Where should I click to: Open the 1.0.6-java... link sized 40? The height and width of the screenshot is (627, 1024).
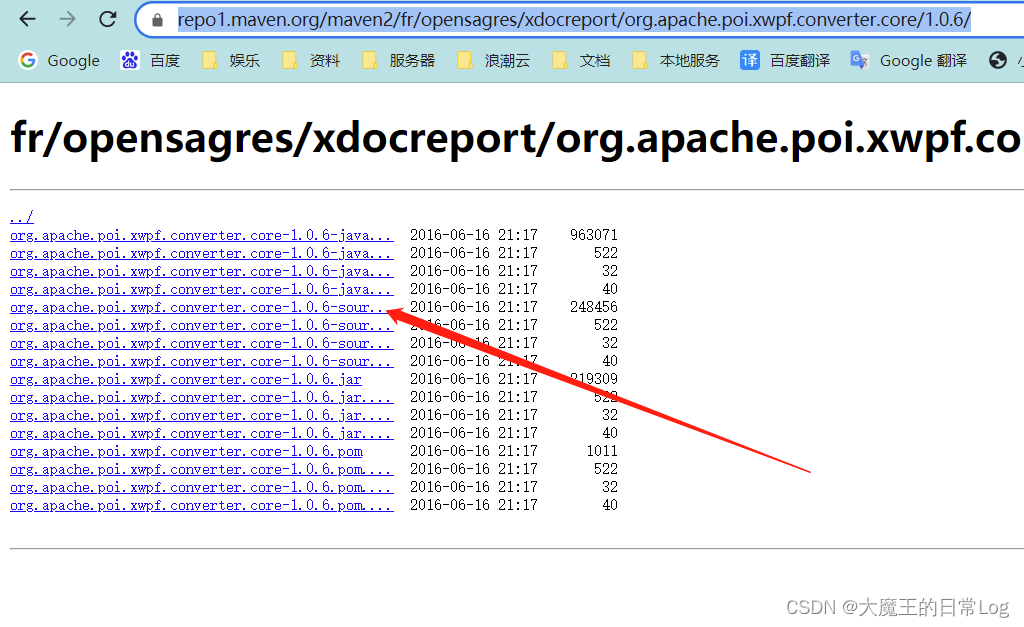(202, 289)
